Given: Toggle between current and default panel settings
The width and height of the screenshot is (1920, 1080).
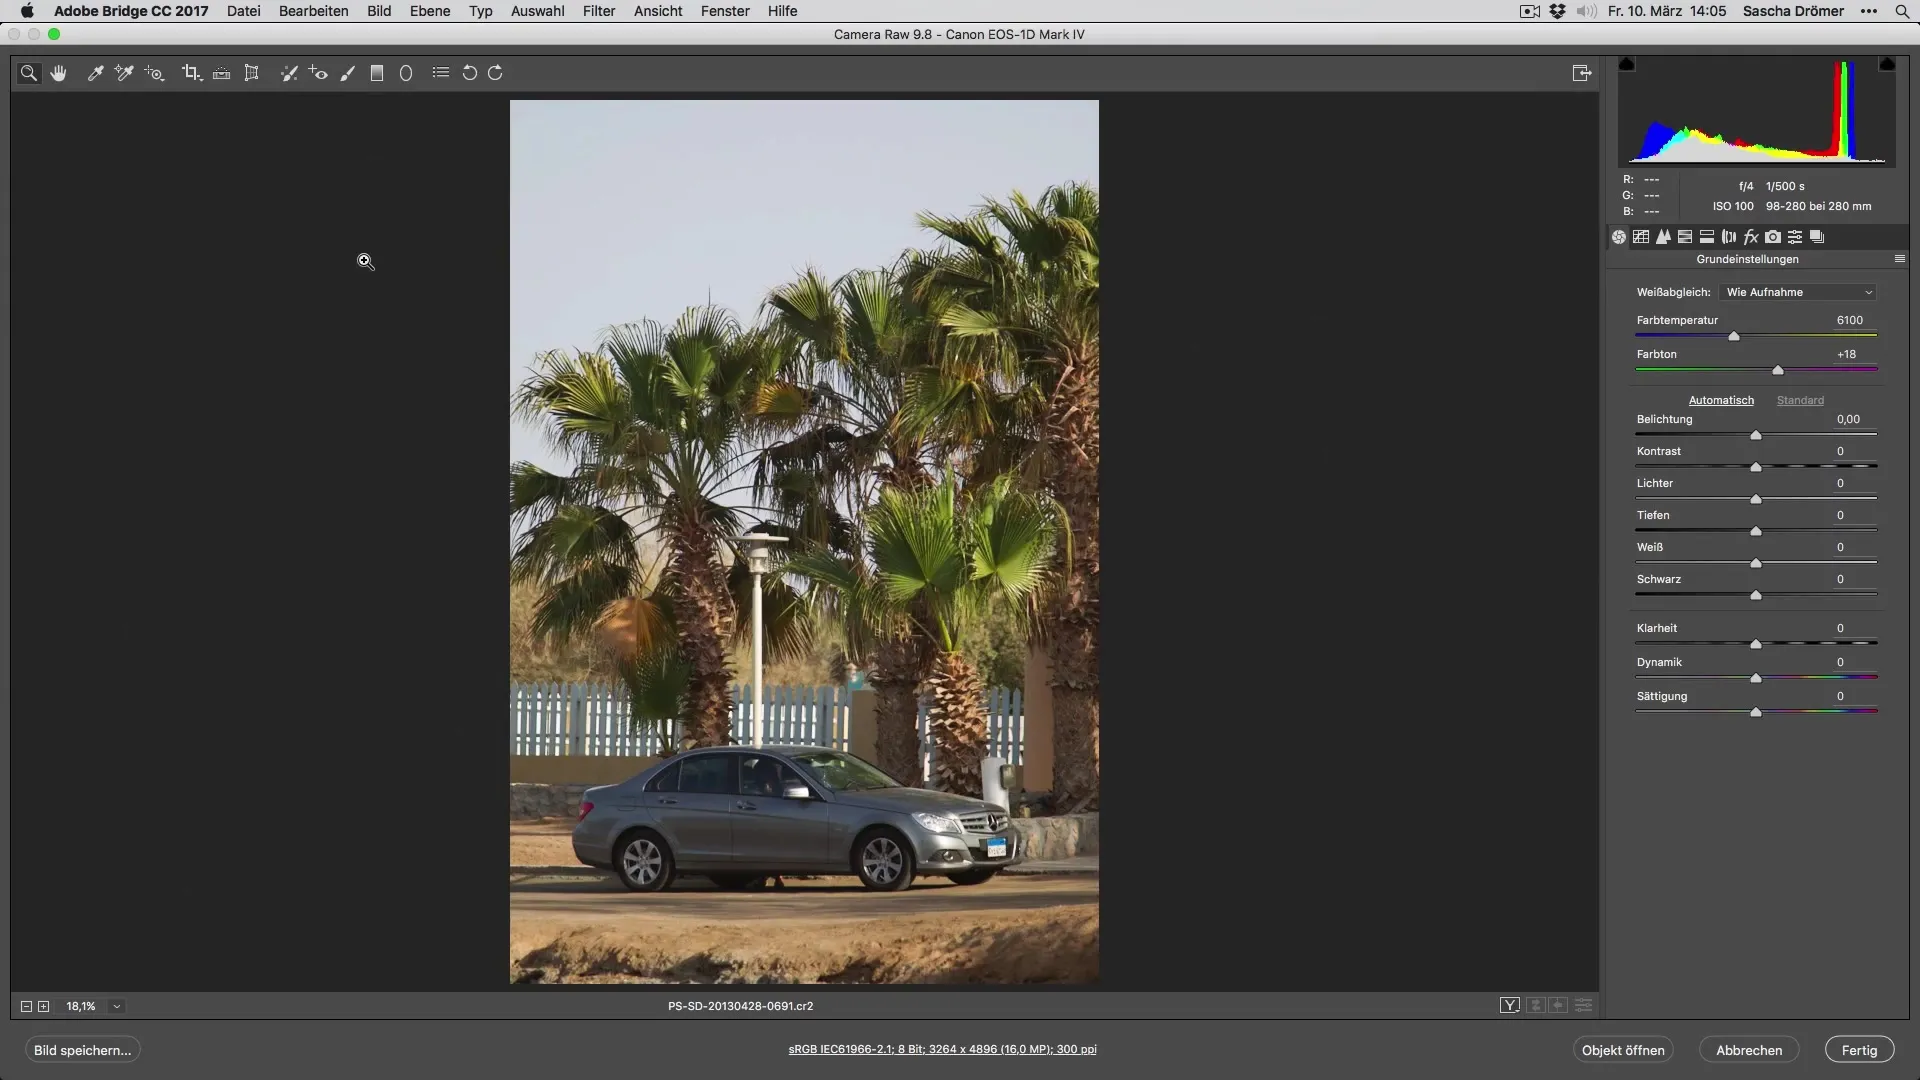Looking at the screenshot, I should [x=1583, y=1006].
